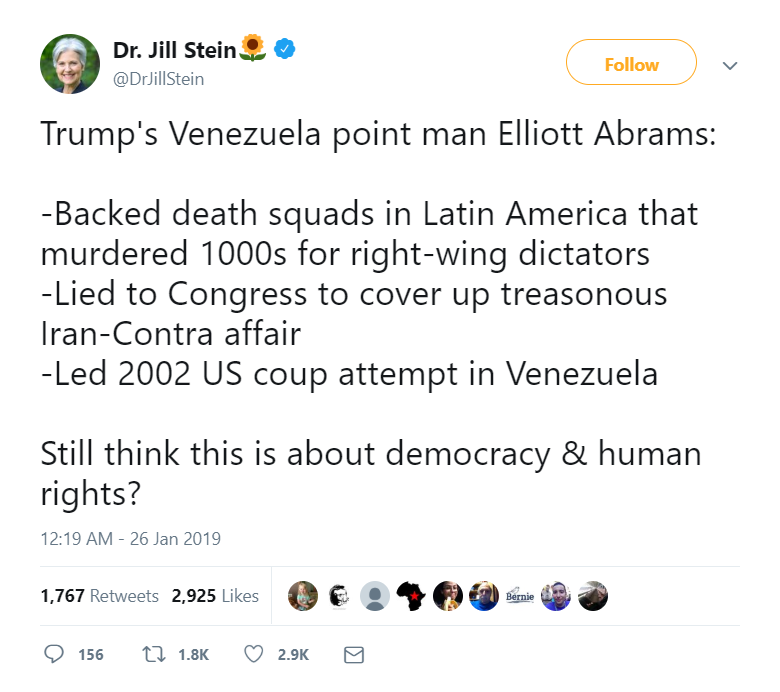Open the black-and-white sketch portrait avatar

click(x=338, y=596)
